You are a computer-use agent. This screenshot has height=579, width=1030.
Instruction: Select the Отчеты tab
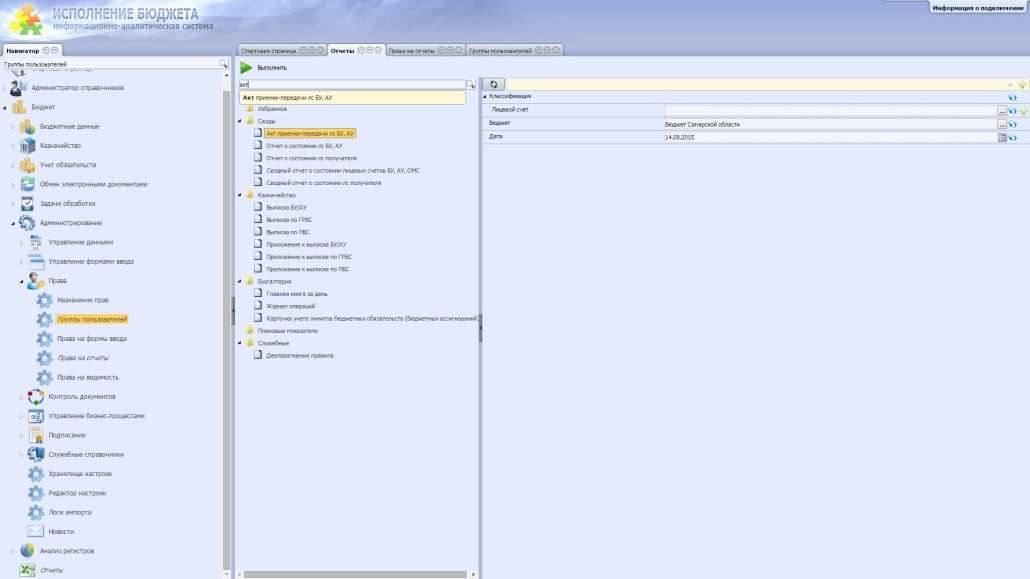[x=342, y=51]
